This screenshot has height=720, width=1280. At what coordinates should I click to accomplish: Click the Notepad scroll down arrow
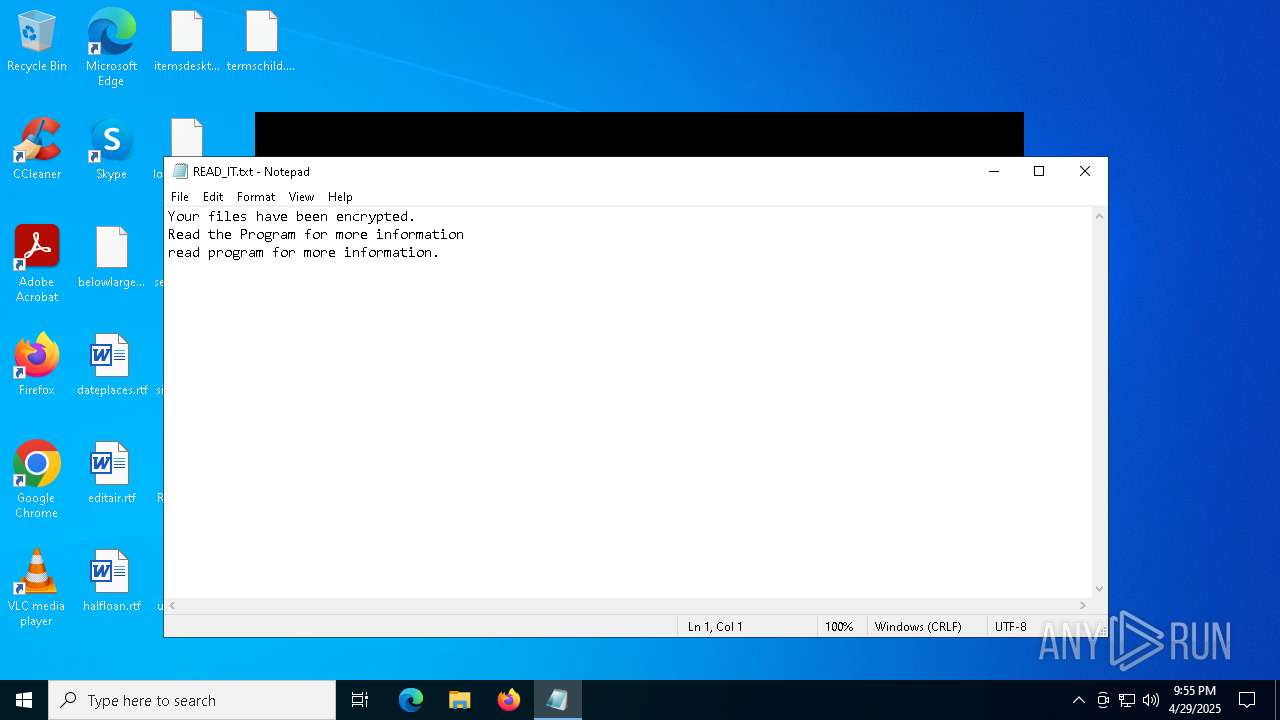coord(1100,589)
